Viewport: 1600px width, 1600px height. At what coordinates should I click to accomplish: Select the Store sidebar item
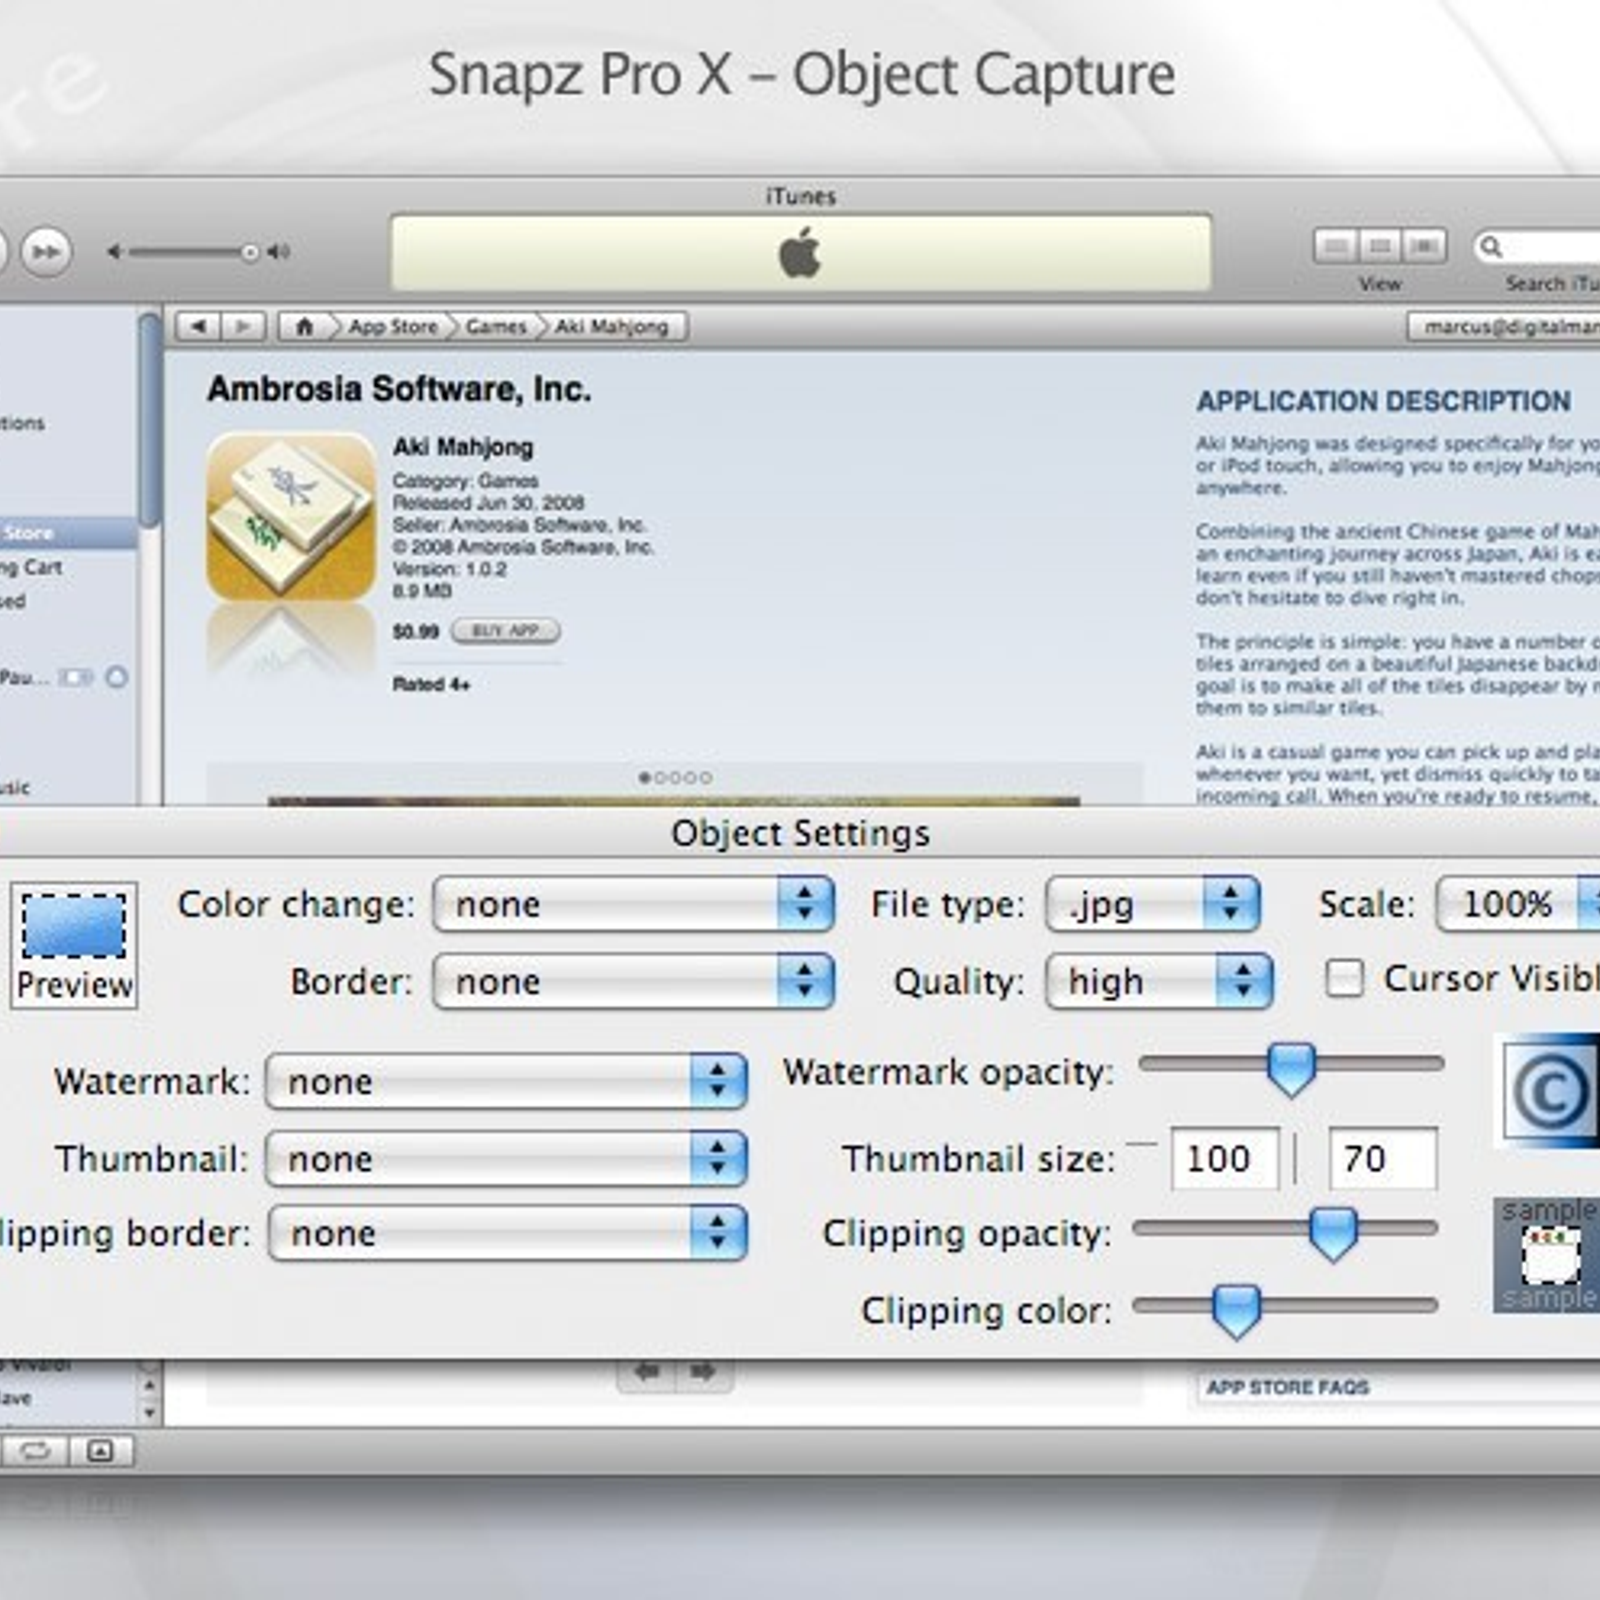click(68, 533)
